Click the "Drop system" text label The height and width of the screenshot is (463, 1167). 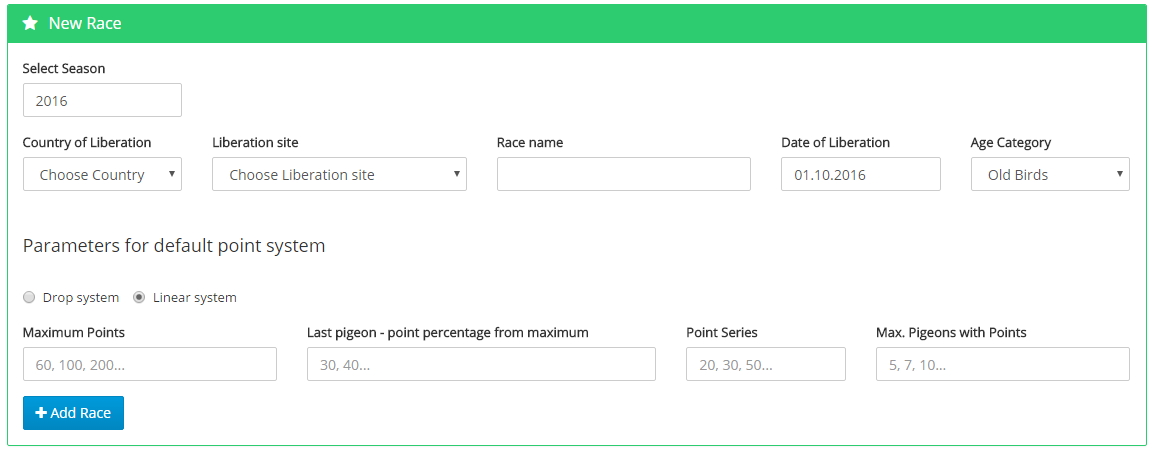point(80,298)
